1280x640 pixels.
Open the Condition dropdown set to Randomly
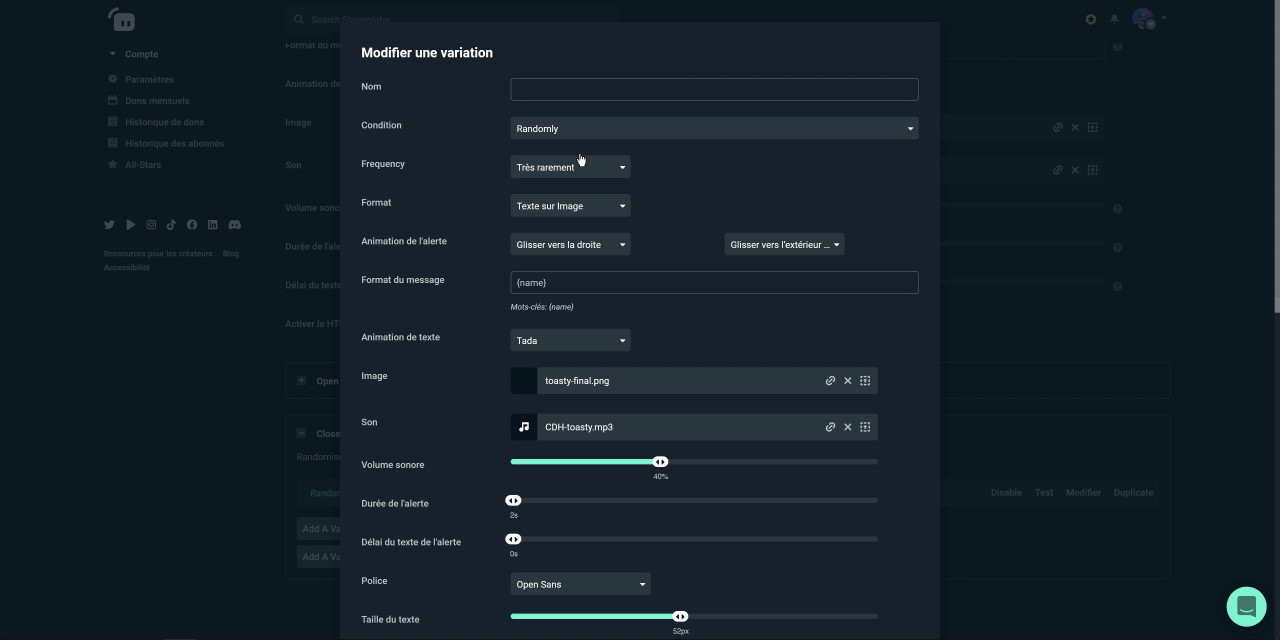(714, 129)
